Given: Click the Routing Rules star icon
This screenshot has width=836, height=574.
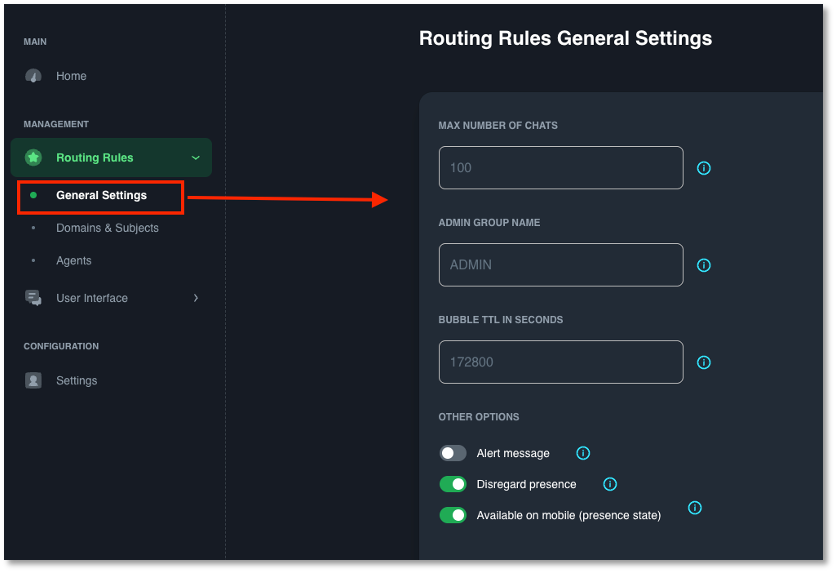Looking at the screenshot, I should (34, 157).
